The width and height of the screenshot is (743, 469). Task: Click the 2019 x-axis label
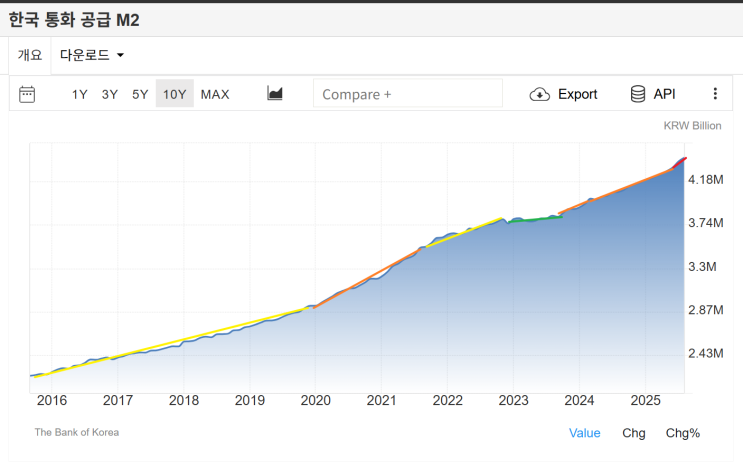coord(250,401)
